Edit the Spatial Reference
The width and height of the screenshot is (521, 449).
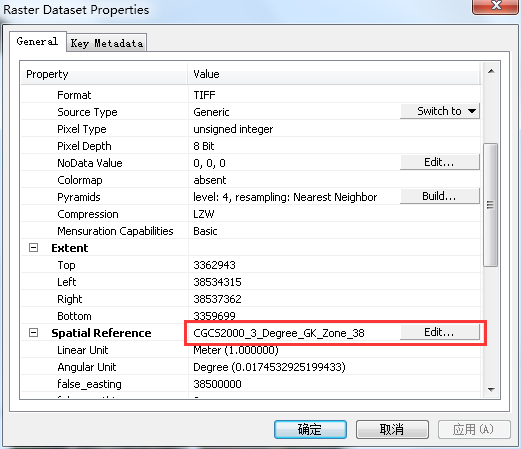point(440,332)
